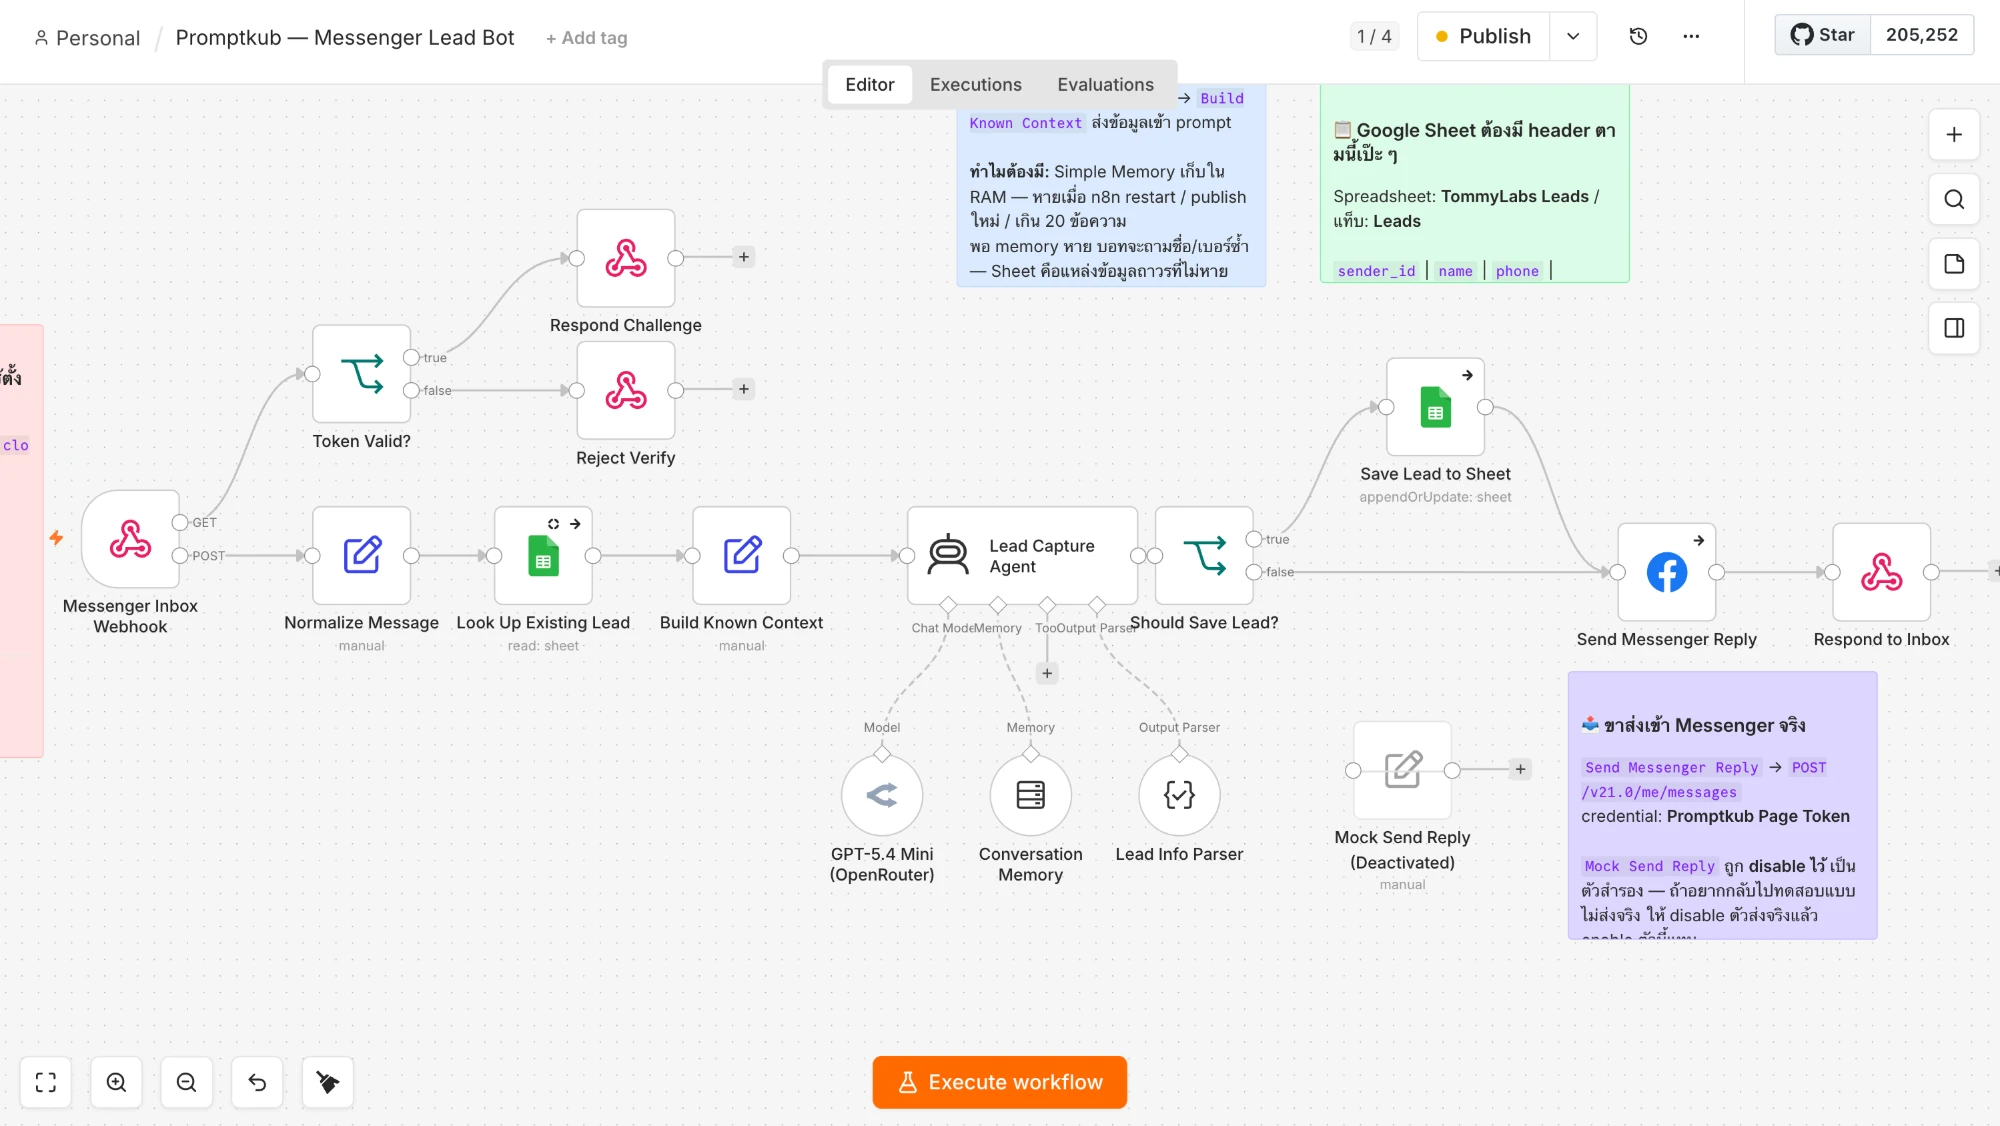
Task: Click the plus after Reject Verify output
Action: point(743,389)
